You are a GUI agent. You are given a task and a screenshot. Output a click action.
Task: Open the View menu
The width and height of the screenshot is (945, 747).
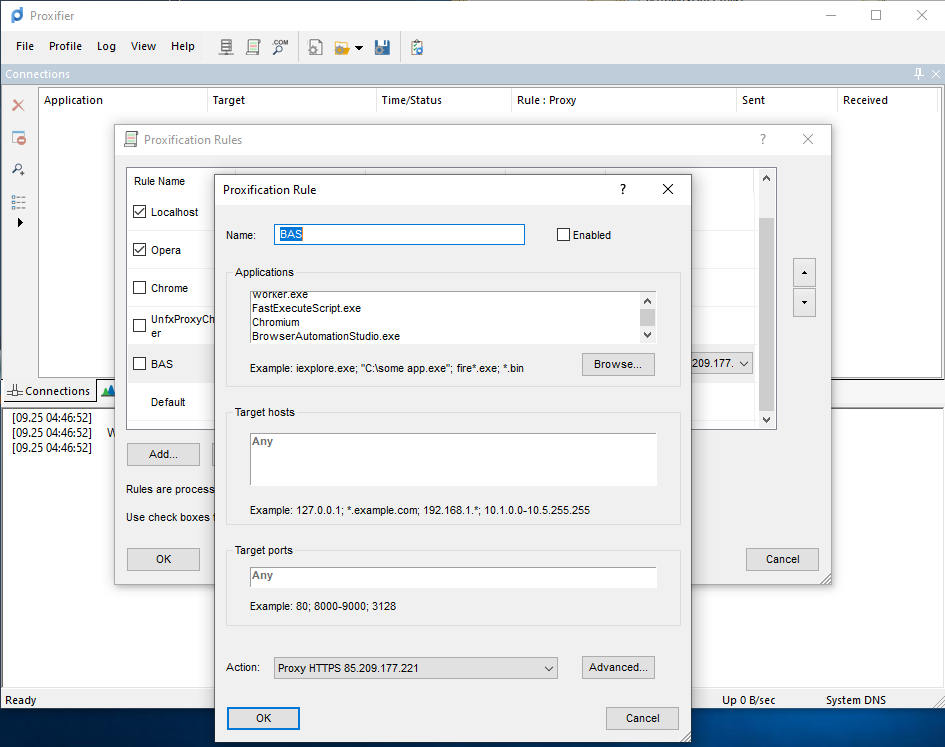tap(143, 46)
